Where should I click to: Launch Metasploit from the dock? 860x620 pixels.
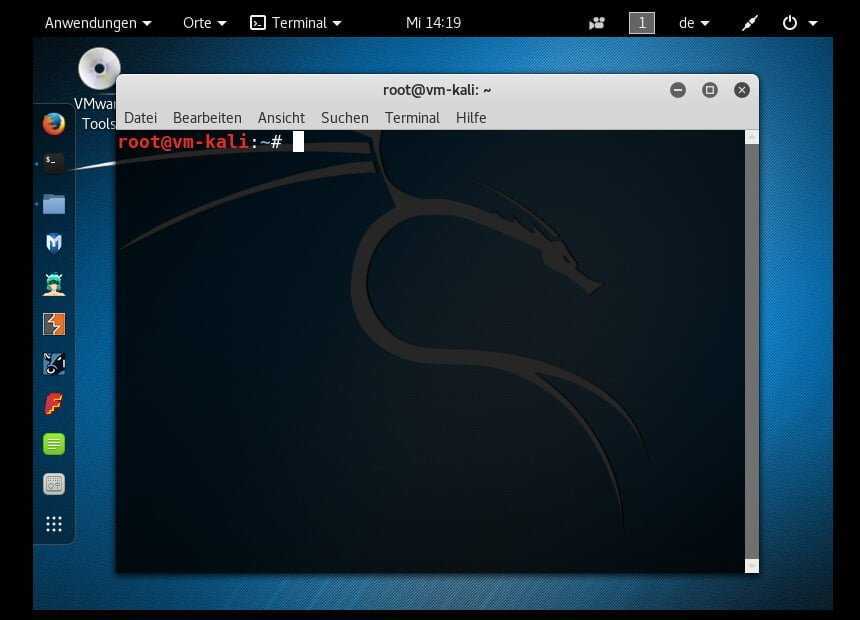[54, 243]
